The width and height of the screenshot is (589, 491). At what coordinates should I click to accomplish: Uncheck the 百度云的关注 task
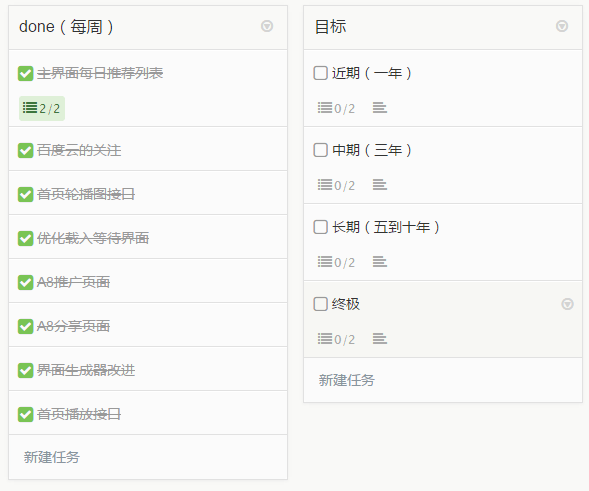click(26, 151)
